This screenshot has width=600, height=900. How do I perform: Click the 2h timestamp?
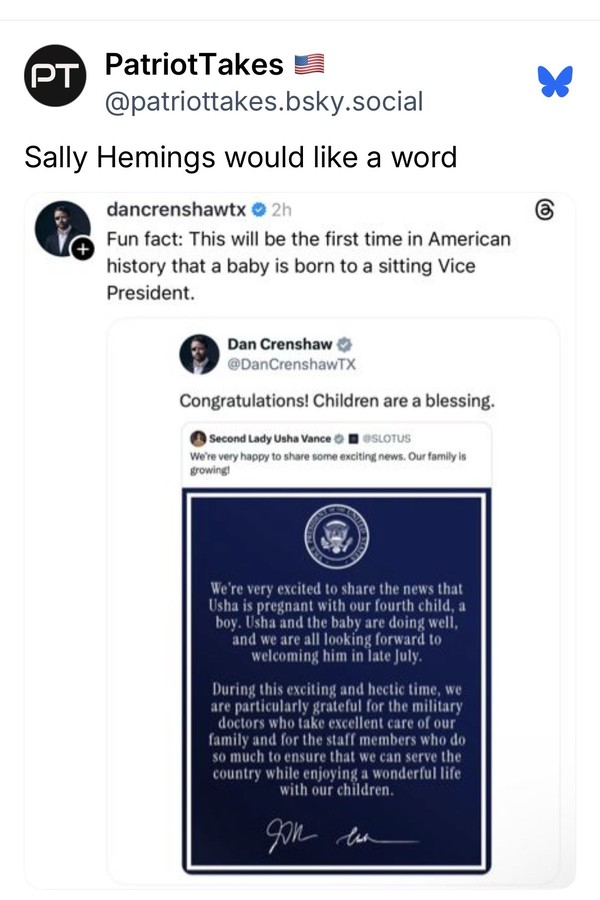click(281, 211)
